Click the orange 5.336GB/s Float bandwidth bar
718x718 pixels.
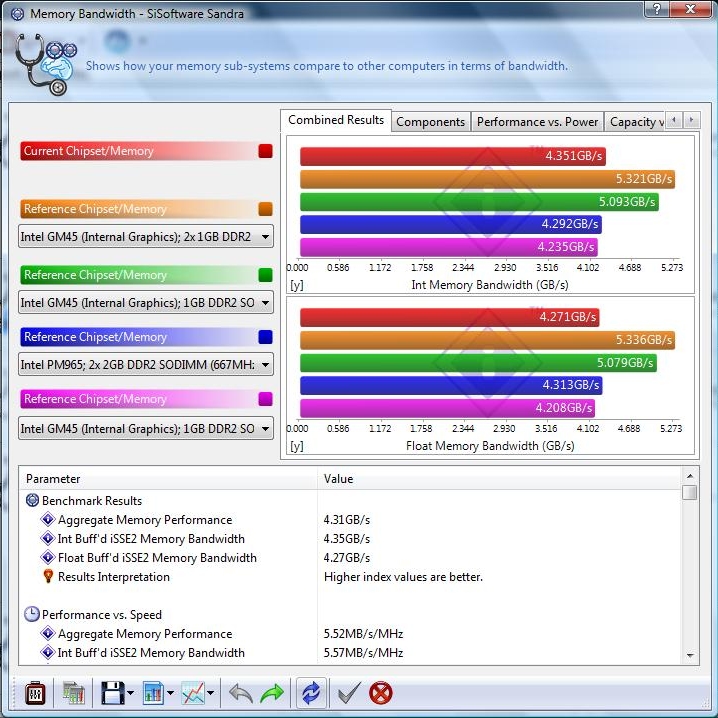[x=487, y=340]
